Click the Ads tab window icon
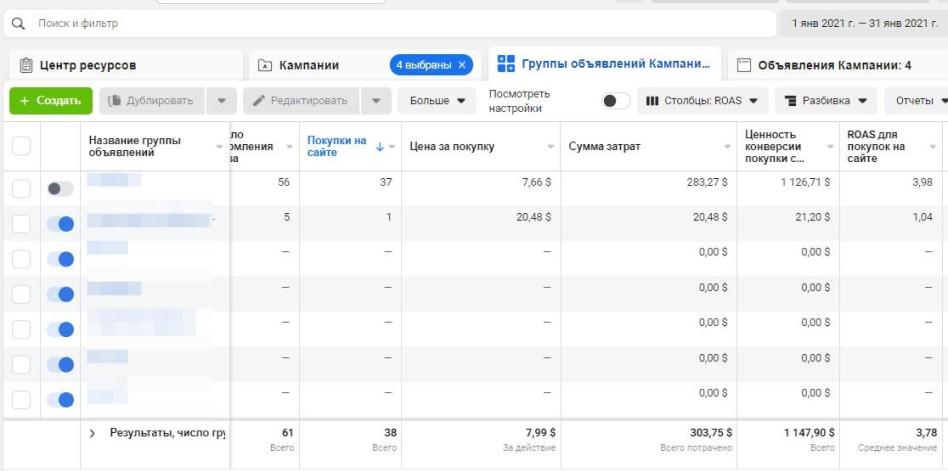The image size is (948, 471). coord(744,66)
